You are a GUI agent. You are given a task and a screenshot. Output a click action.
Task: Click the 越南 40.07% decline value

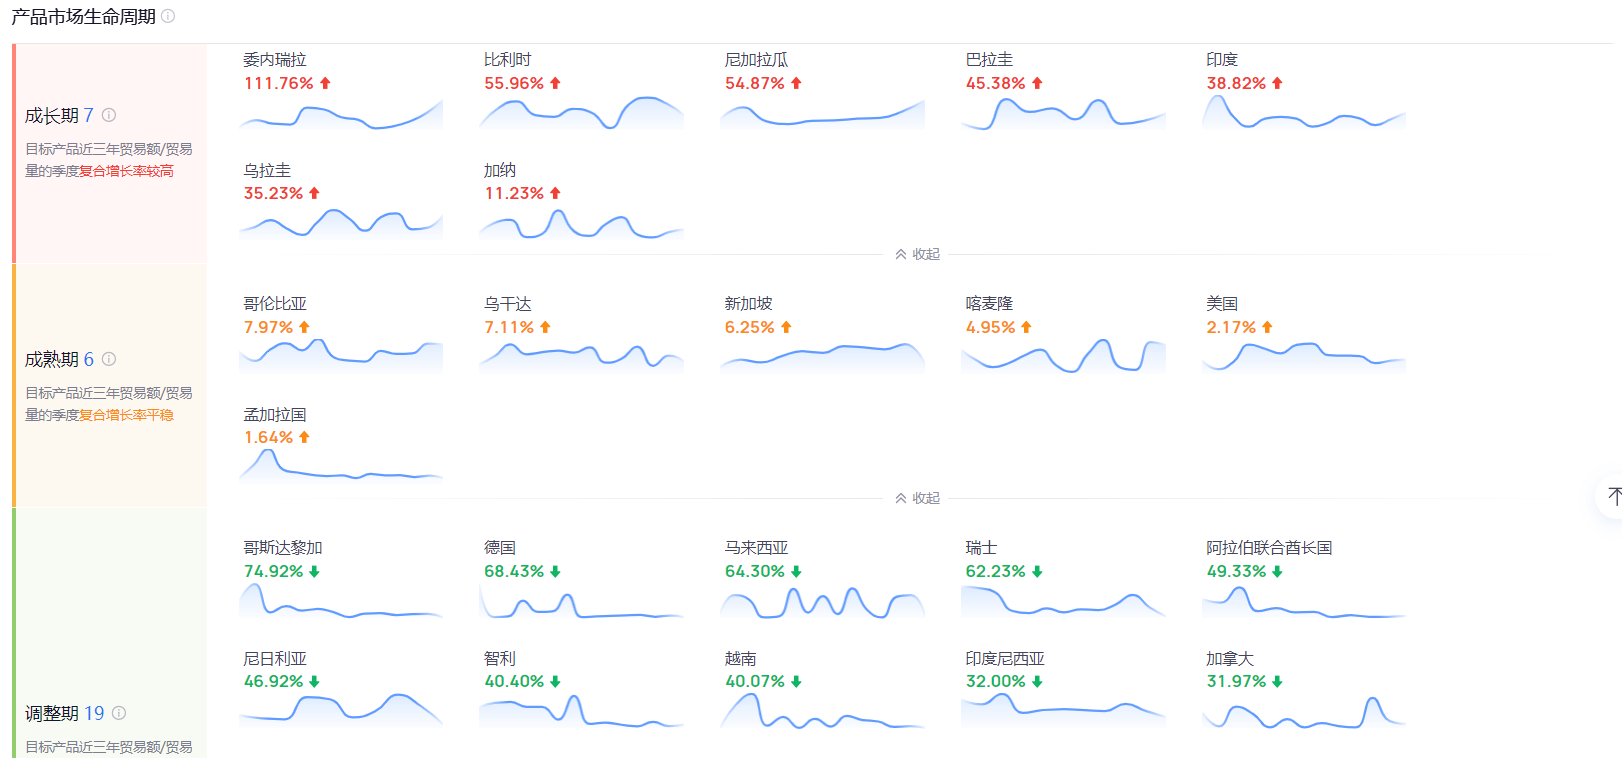tap(755, 681)
